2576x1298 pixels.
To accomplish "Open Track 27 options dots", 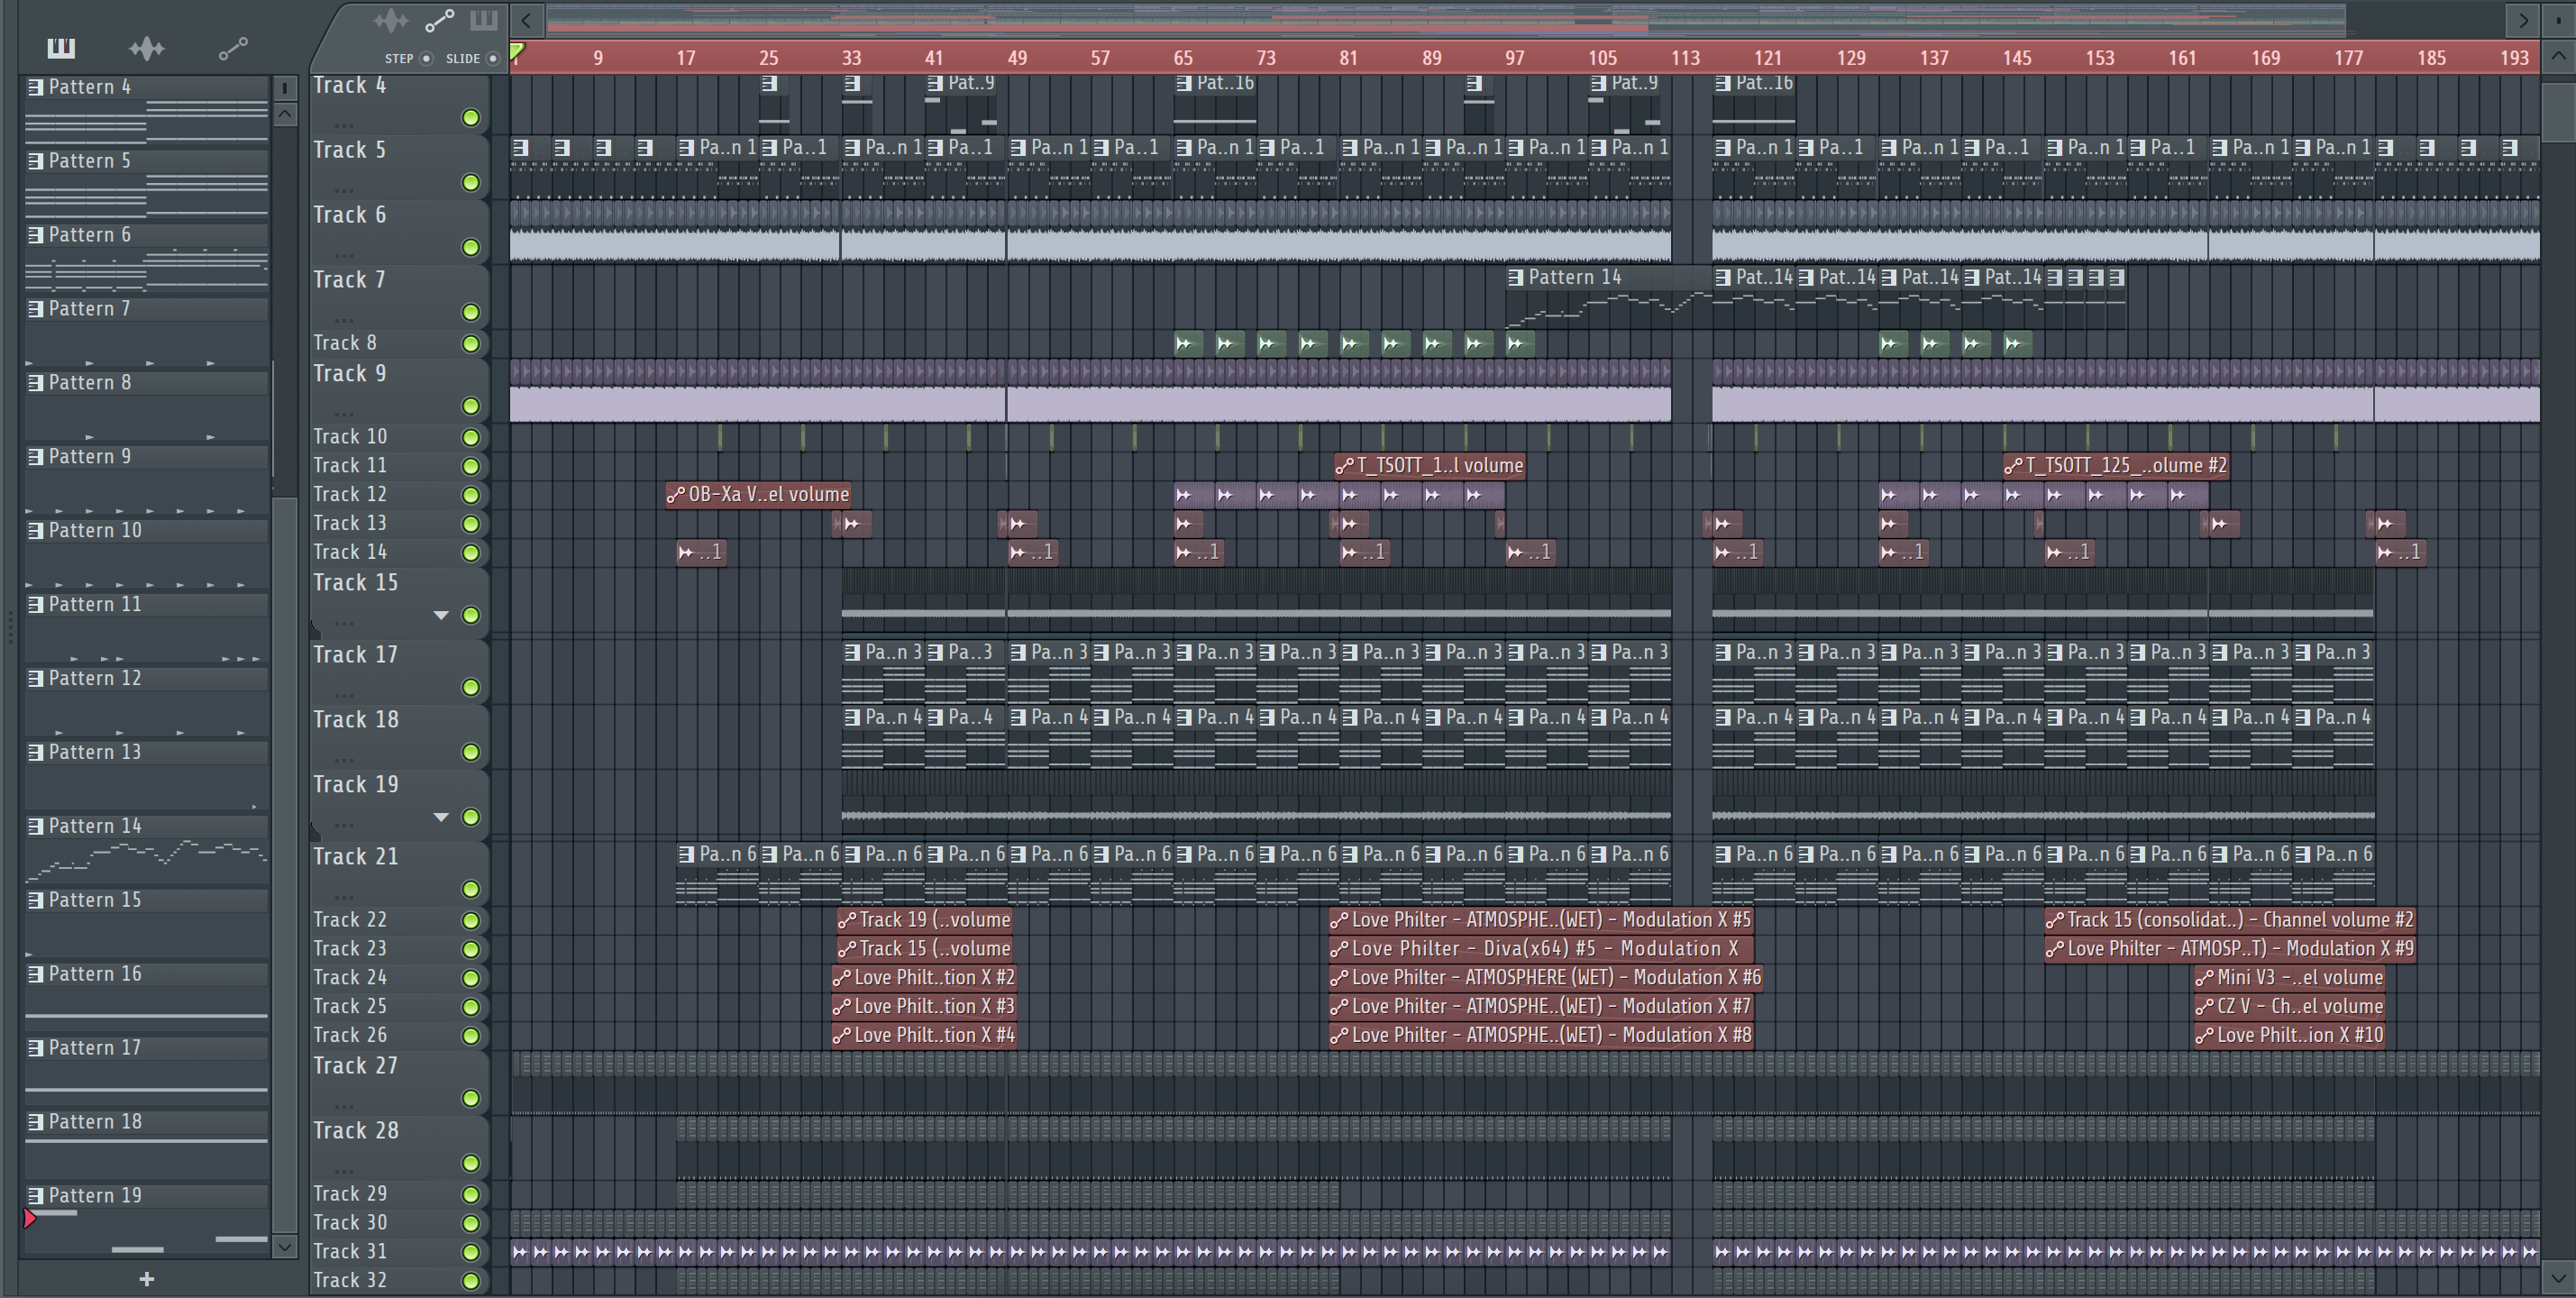I will click(x=344, y=1106).
